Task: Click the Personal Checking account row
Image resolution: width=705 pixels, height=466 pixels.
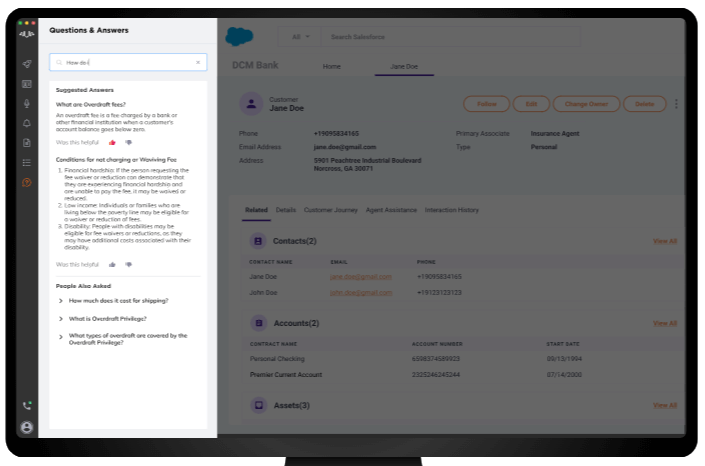Action: (x=463, y=358)
